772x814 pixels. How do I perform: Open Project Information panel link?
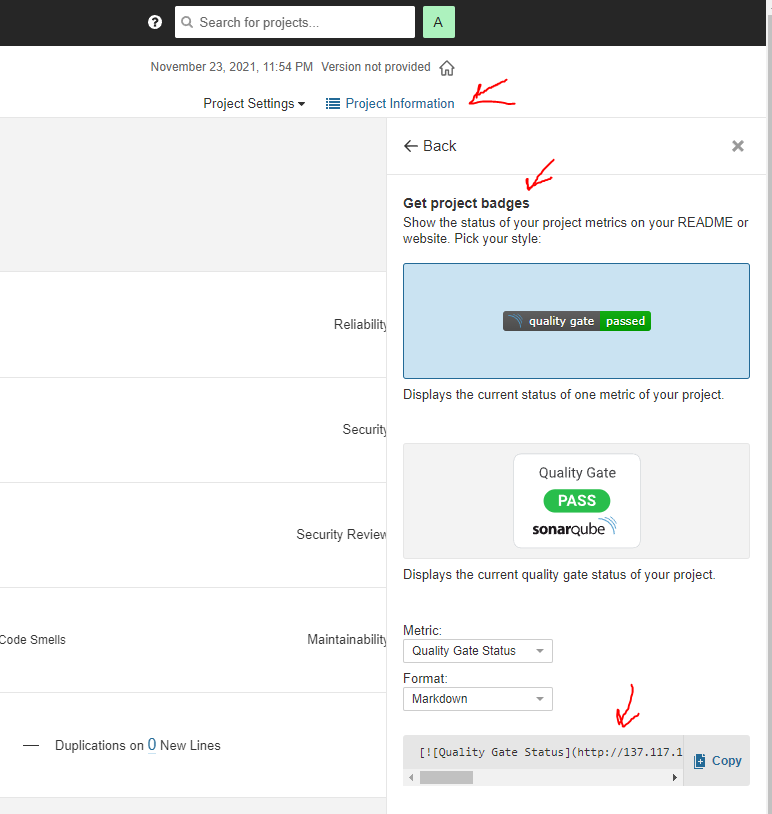point(390,104)
